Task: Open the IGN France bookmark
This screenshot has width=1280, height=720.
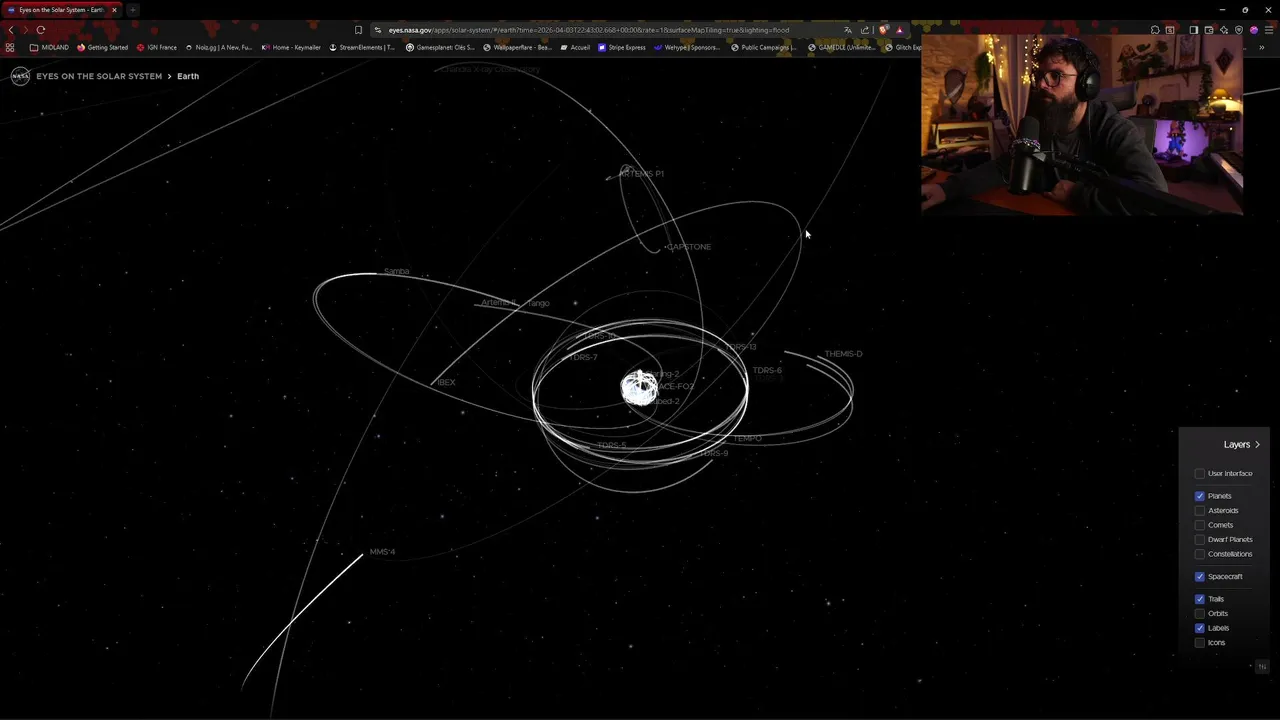Action: pyautogui.click(x=156, y=47)
